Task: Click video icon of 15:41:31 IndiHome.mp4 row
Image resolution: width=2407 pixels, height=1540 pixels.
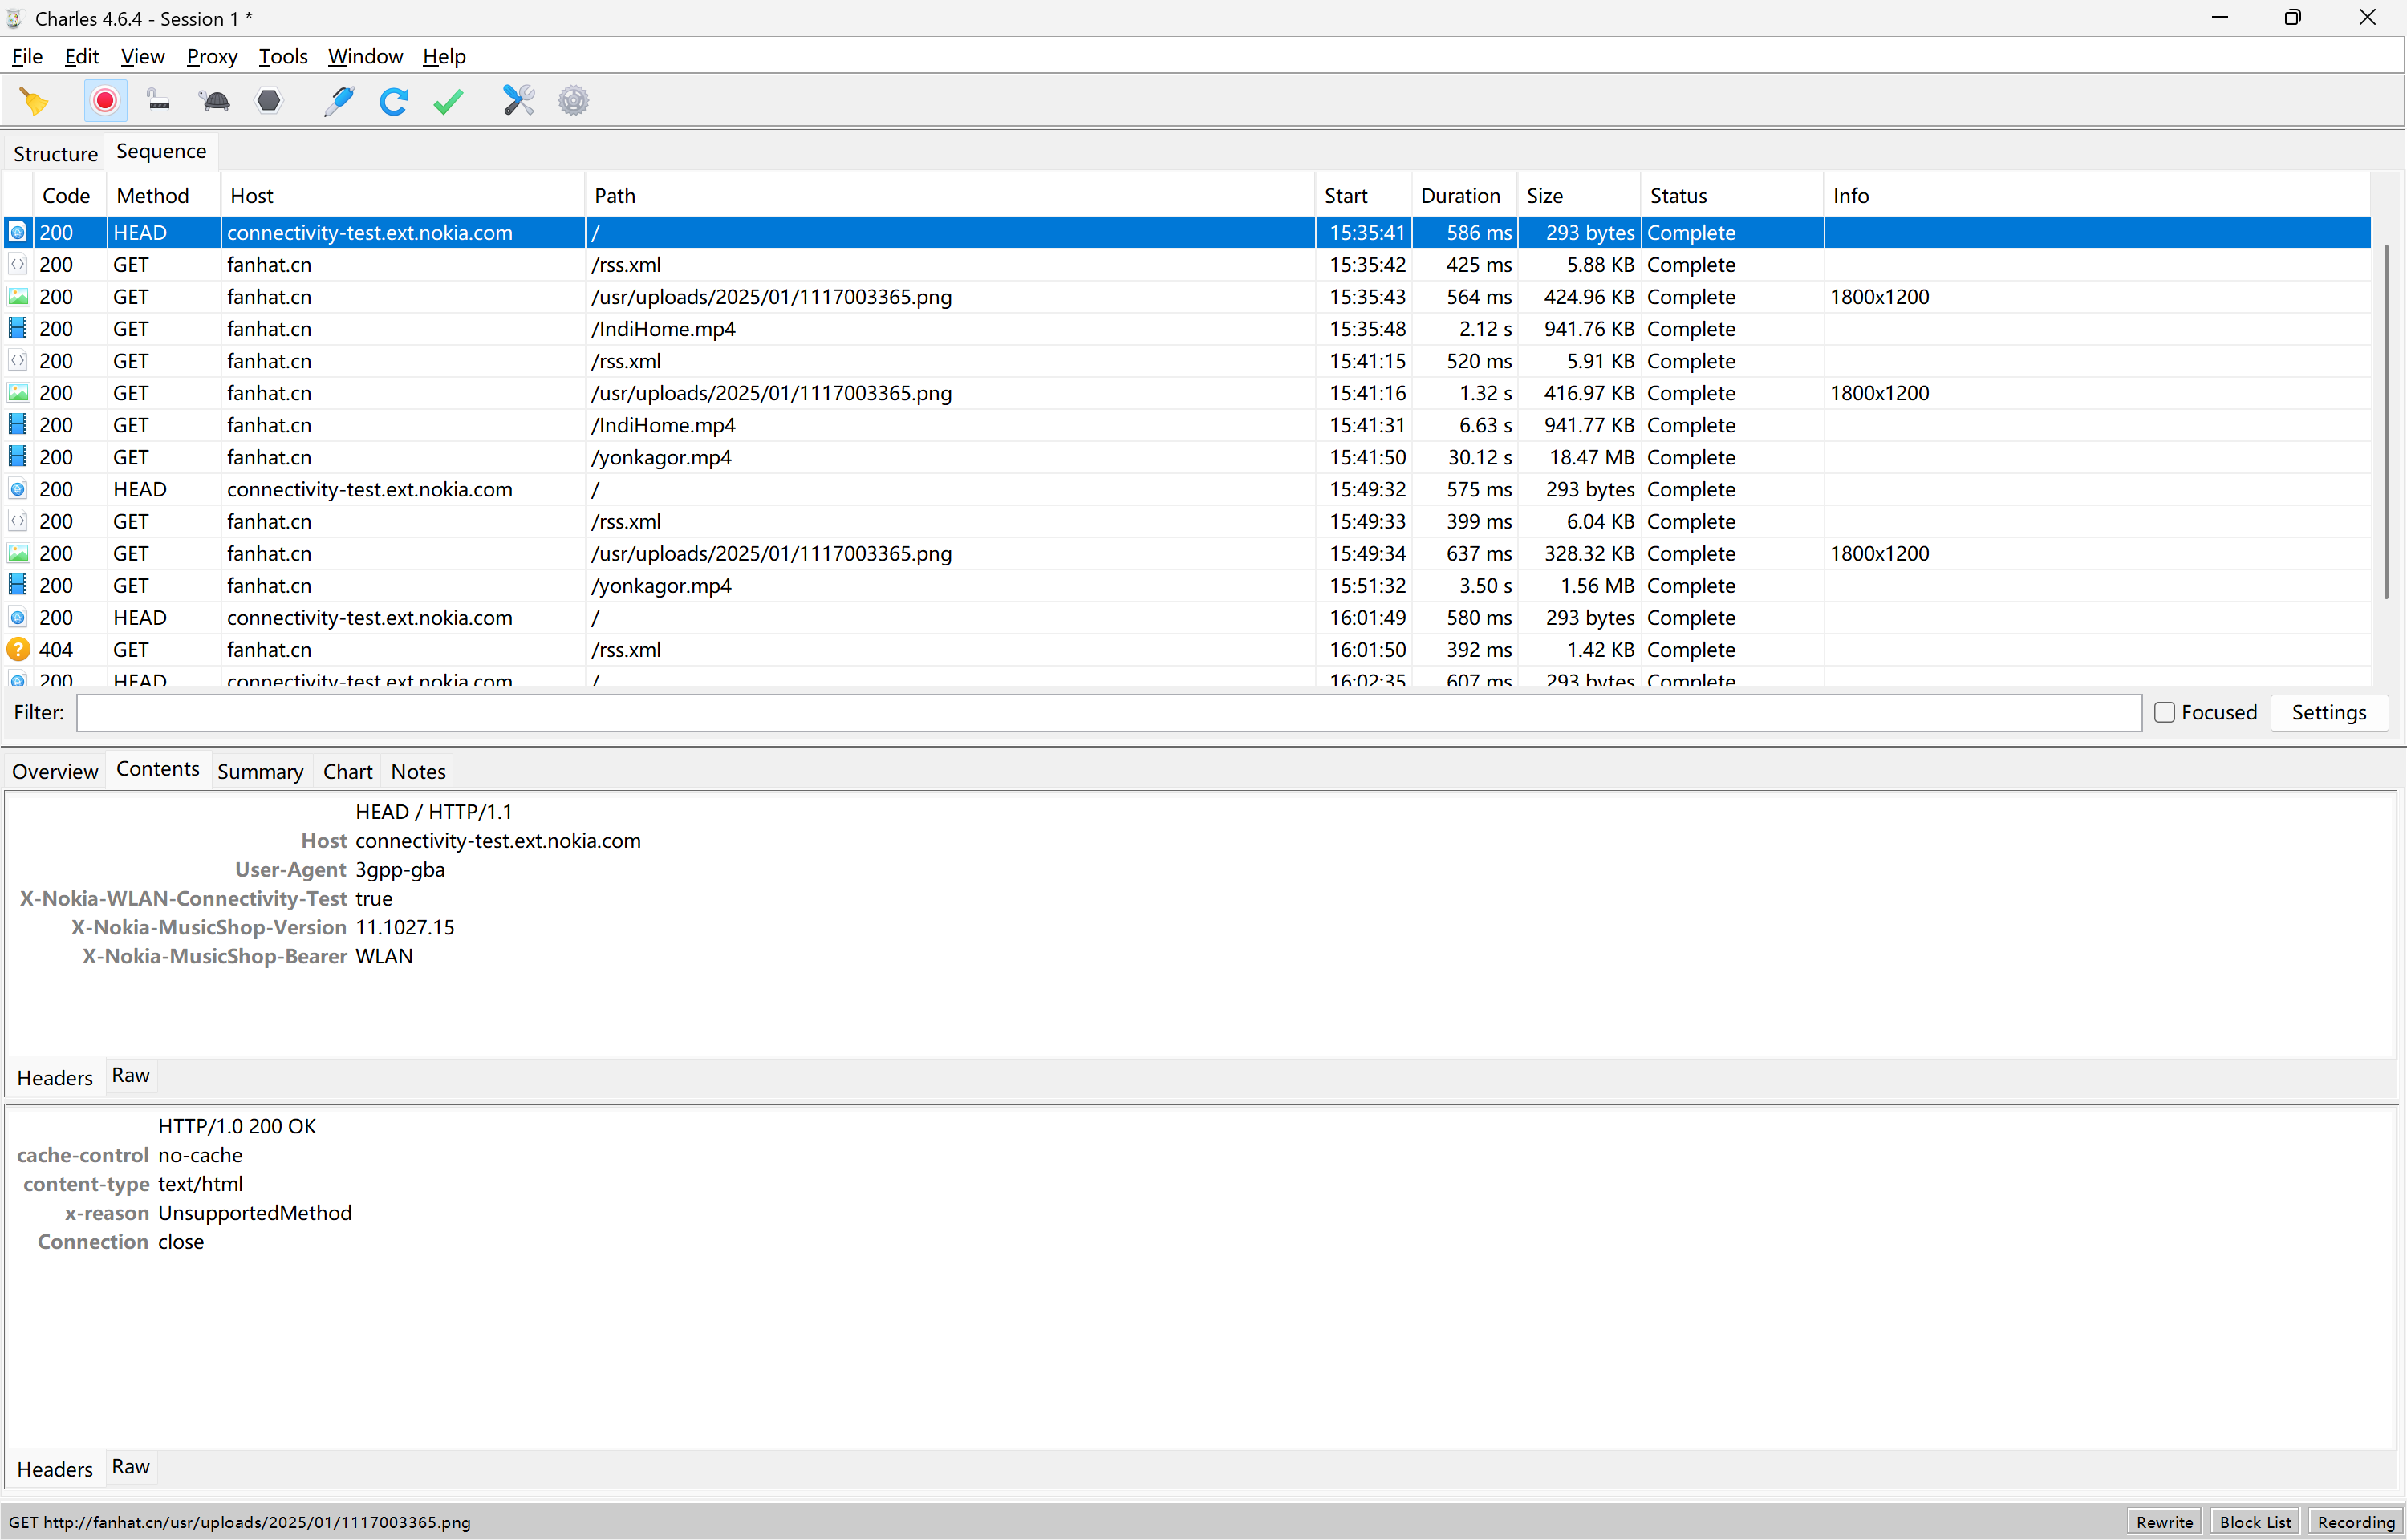Action: pos(18,425)
